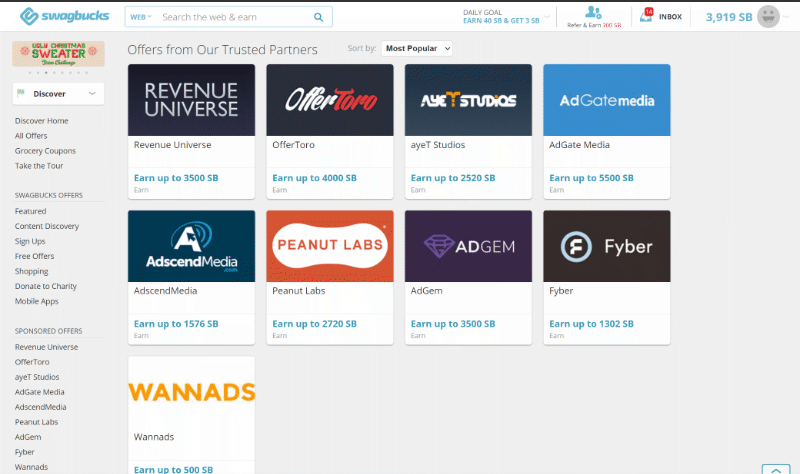This screenshot has height=474, width=800.
Task: Open Grocery Coupons sidebar link
Action: pyautogui.click(x=45, y=151)
